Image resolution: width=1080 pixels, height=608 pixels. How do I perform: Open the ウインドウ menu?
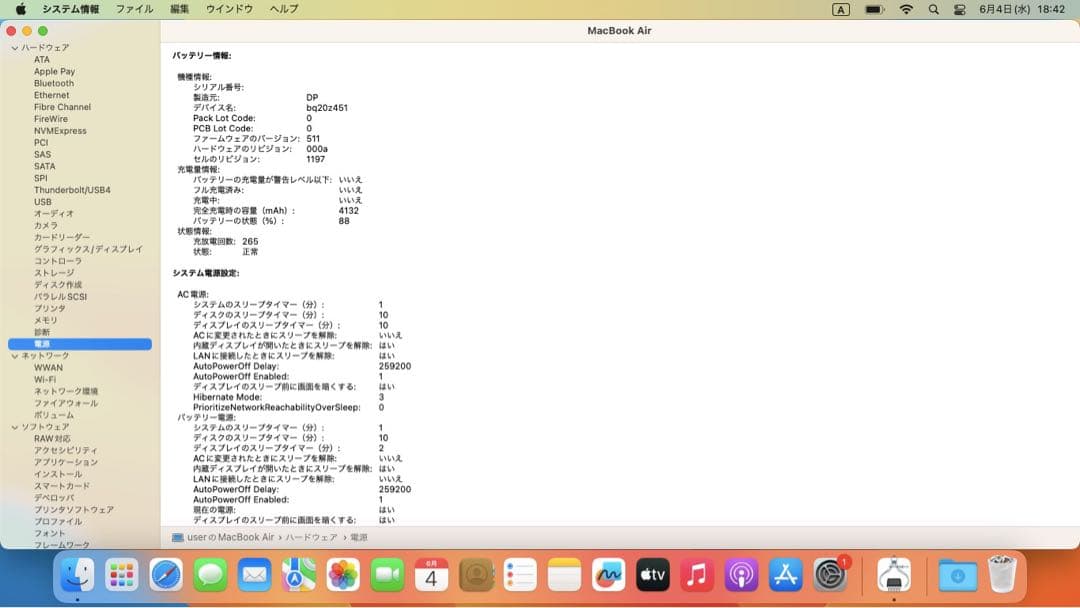tap(230, 8)
